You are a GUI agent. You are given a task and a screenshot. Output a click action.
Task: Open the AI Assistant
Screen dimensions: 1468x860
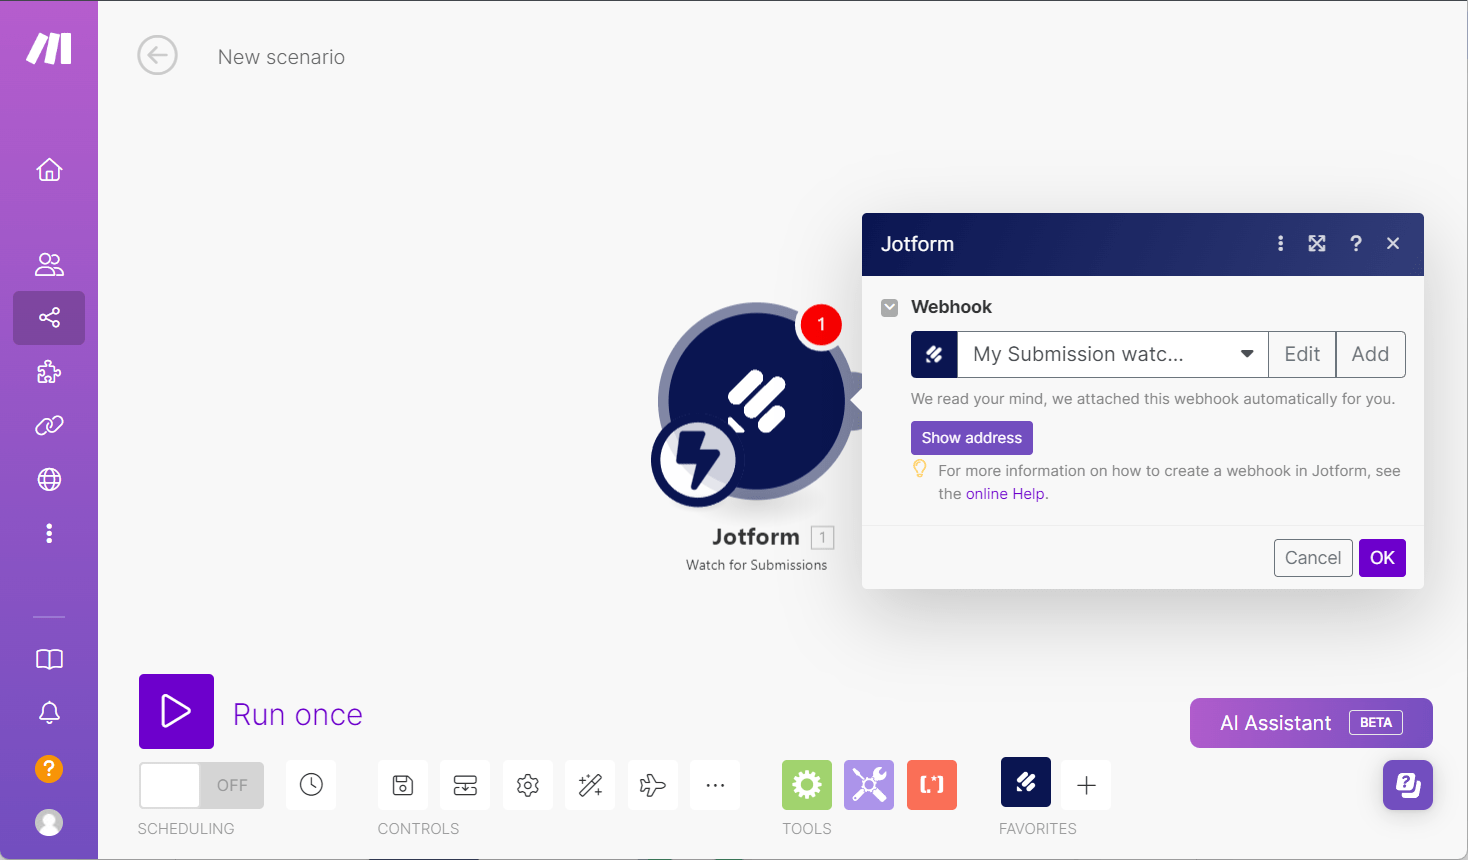[1311, 723]
